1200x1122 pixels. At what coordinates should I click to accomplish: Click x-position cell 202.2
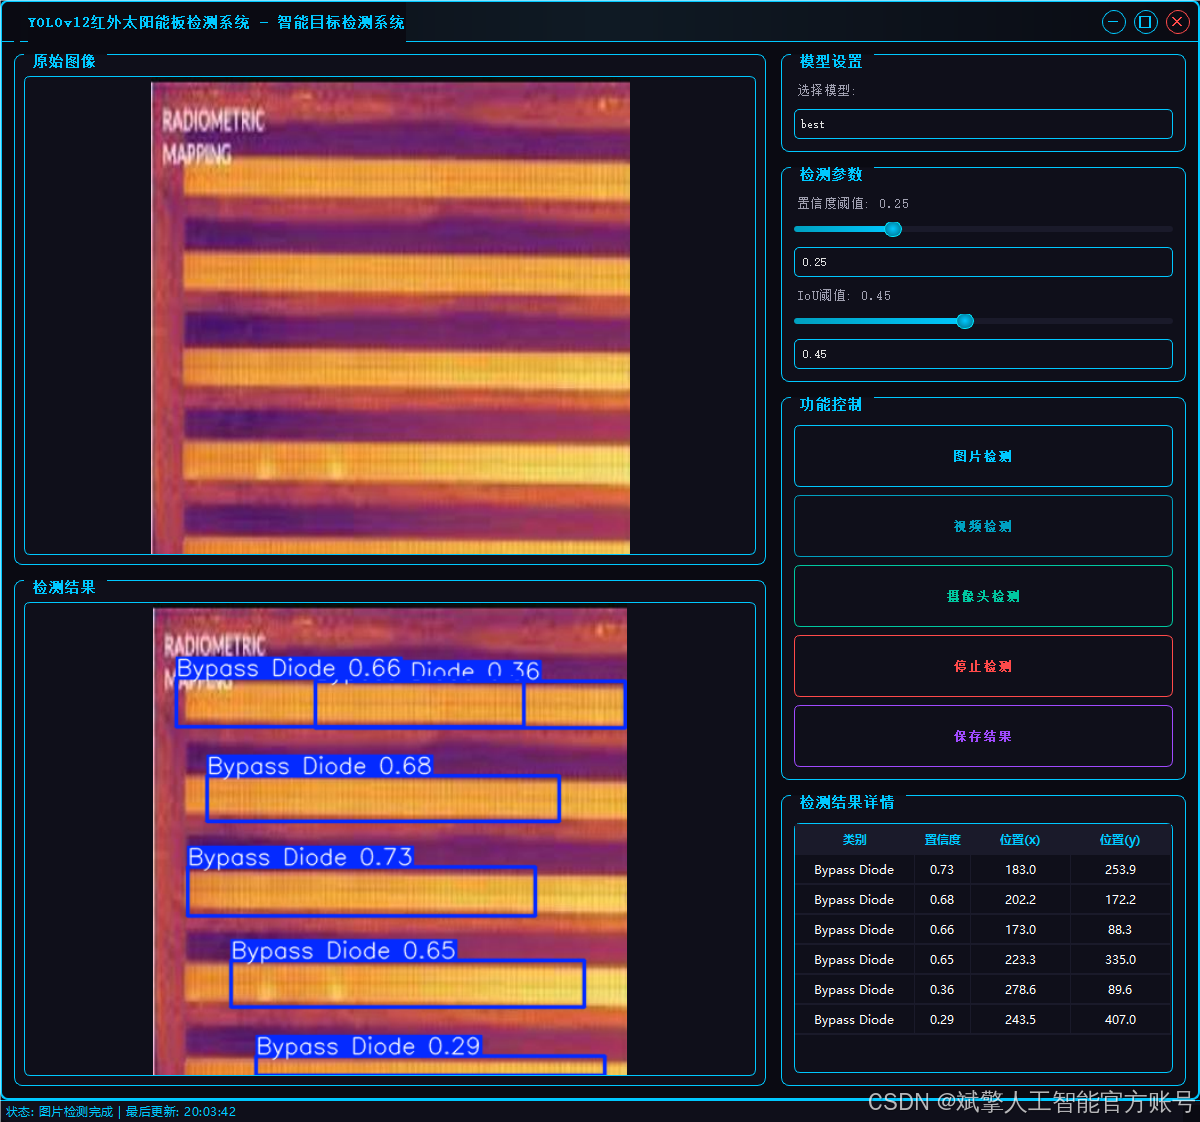tap(1020, 900)
